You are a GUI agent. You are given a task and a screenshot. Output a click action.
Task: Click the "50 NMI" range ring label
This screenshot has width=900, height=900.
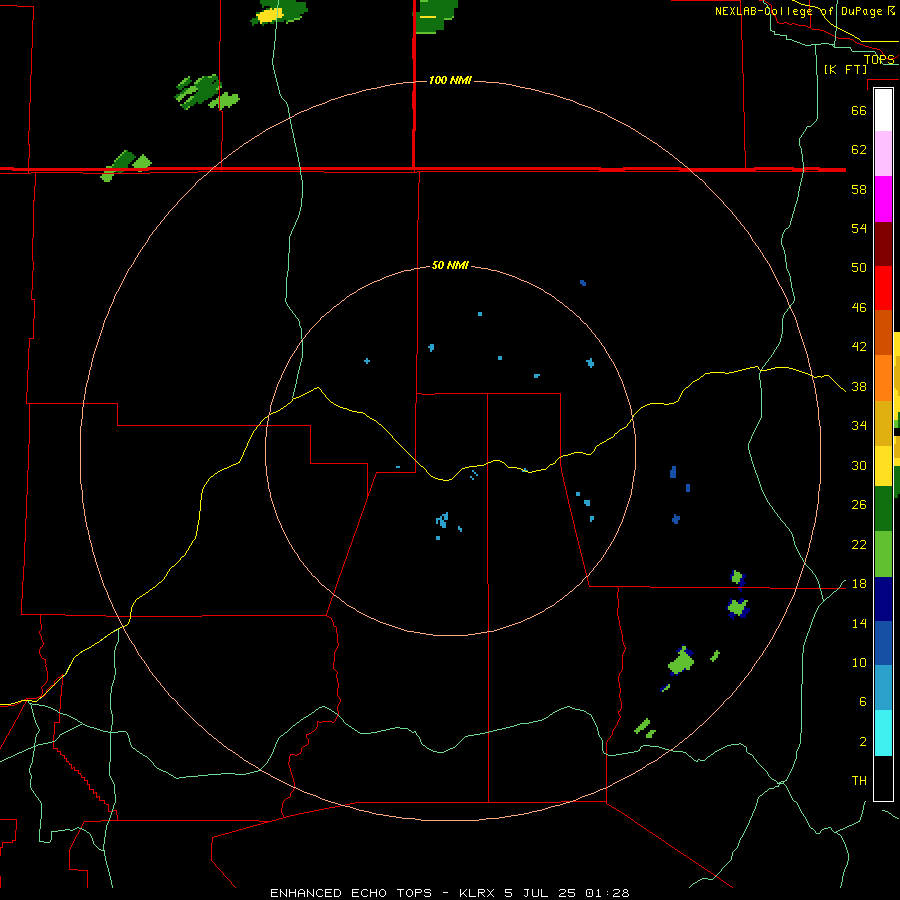(450, 265)
